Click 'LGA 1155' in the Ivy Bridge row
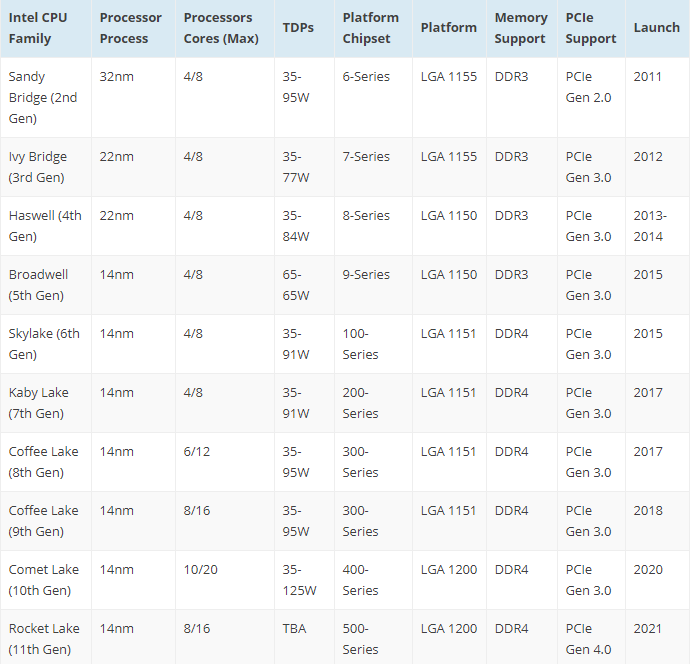 pos(449,157)
